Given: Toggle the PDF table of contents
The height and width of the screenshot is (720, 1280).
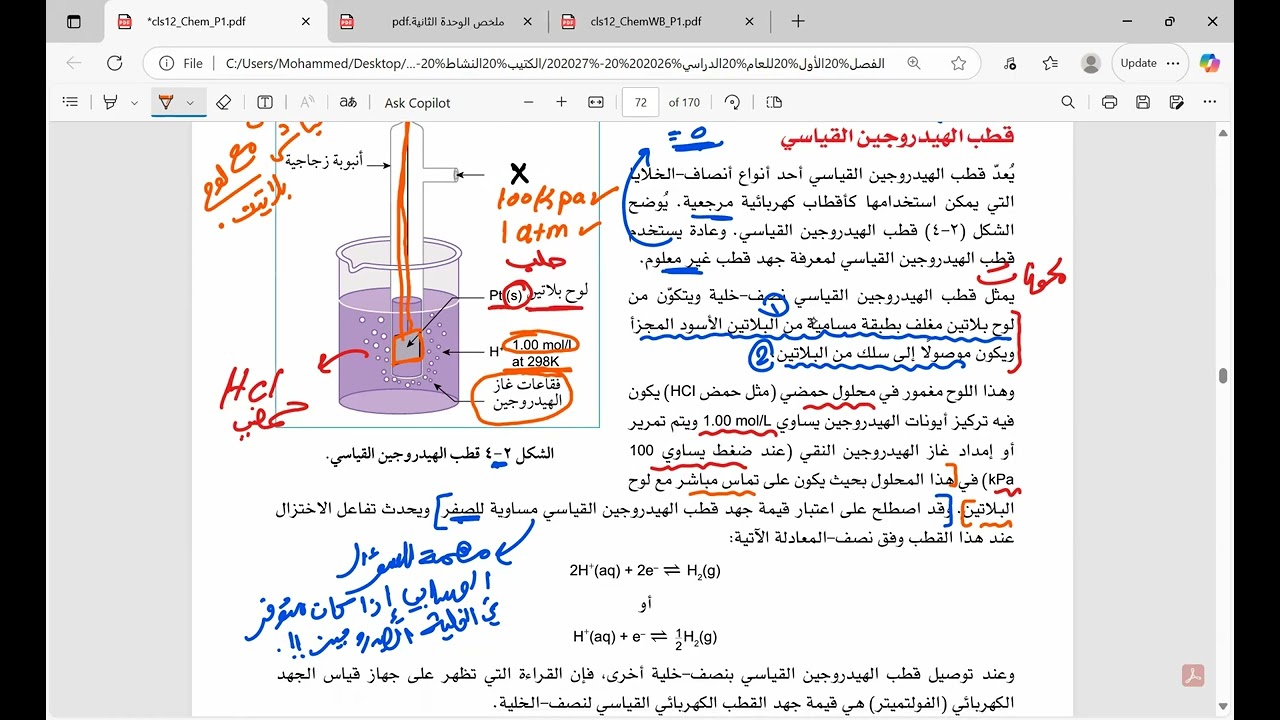Looking at the screenshot, I should (x=70, y=102).
